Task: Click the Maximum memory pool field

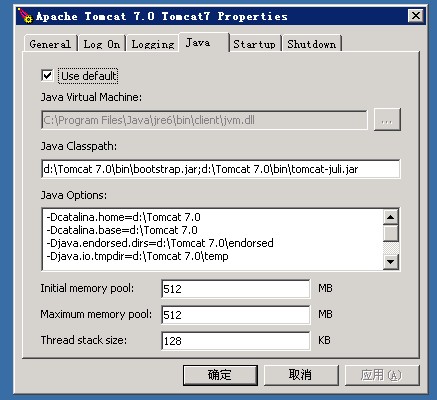Action: (x=236, y=315)
